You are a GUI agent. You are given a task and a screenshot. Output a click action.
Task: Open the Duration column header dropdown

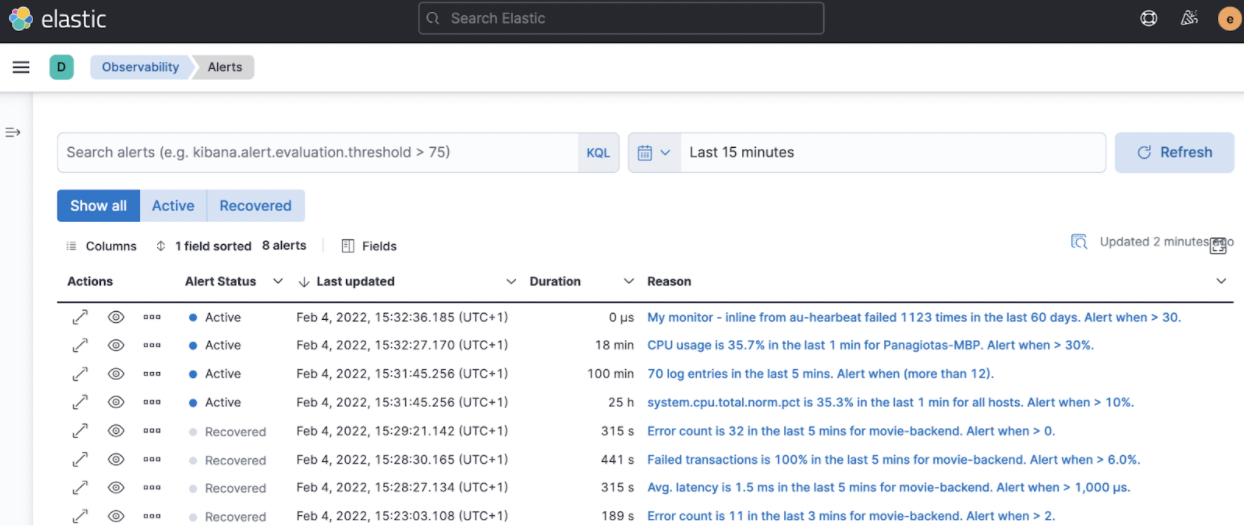[x=628, y=282]
